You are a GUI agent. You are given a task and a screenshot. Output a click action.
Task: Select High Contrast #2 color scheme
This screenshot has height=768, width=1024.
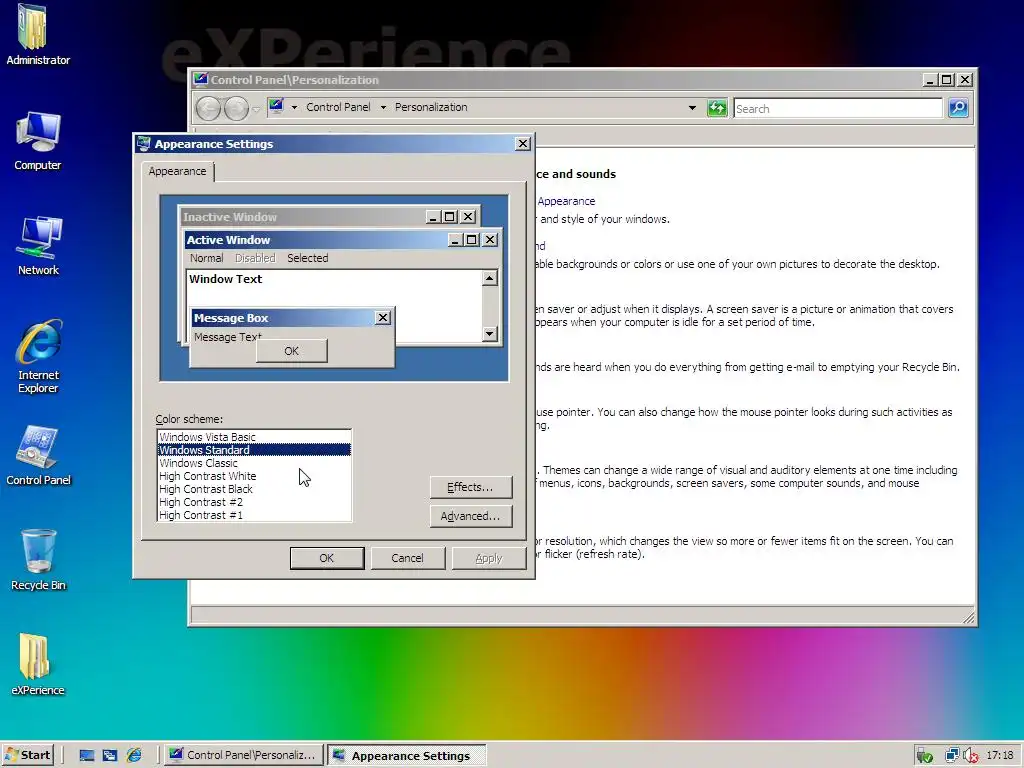[x=254, y=502]
